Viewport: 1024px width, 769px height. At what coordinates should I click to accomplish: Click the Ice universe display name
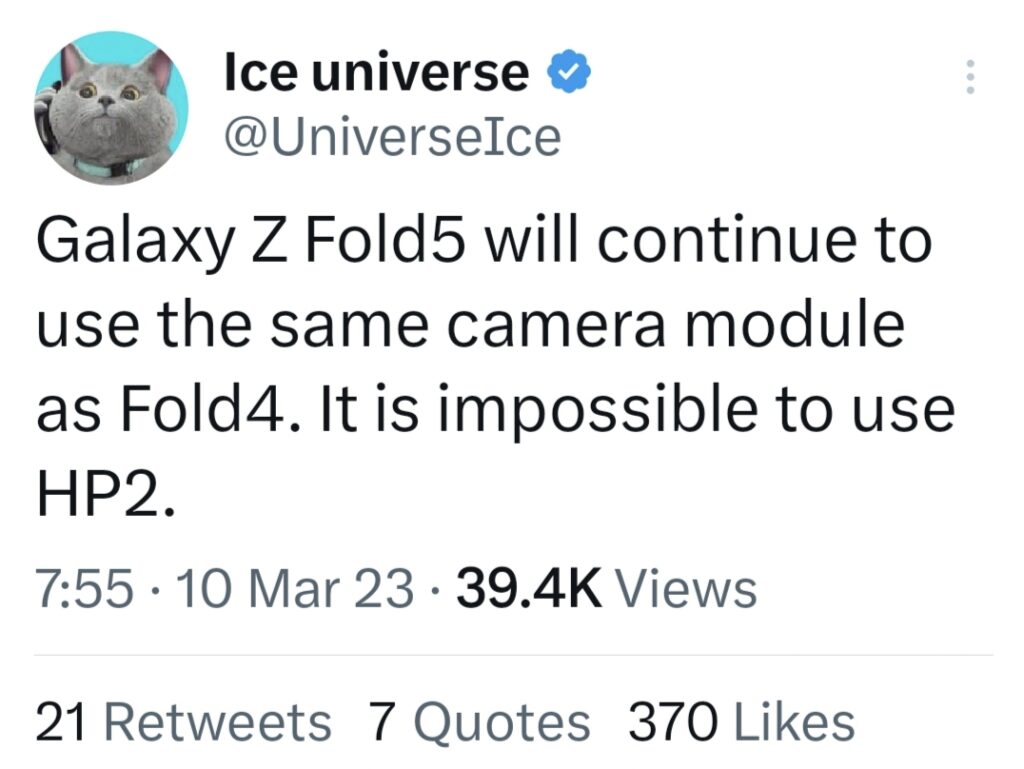click(377, 73)
